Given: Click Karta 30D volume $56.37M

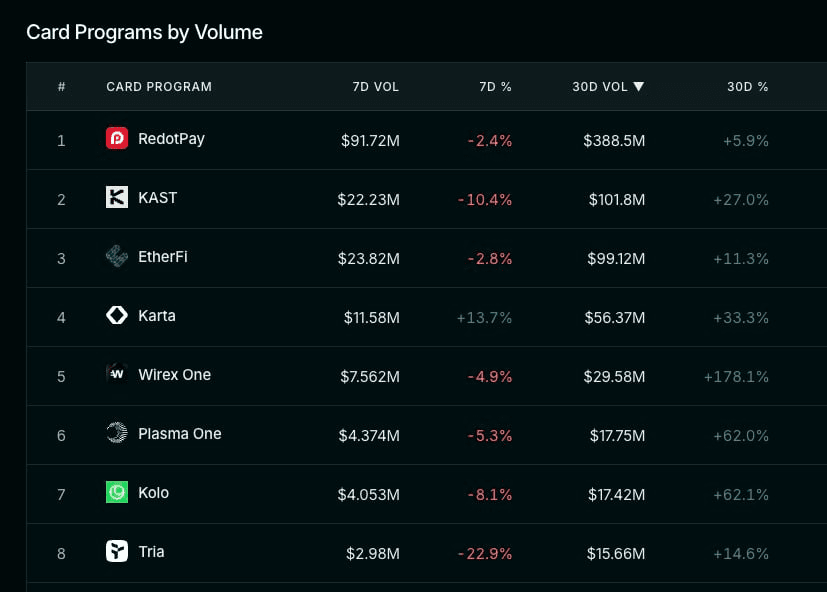Looking at the screenshot, I should (615, 318).
